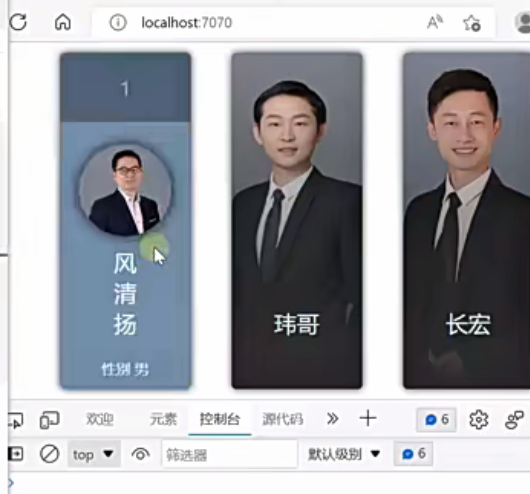This screenshot has width=530, height=494.
Task: Open the site information icon beside localhost
Action: coord(118,23)
